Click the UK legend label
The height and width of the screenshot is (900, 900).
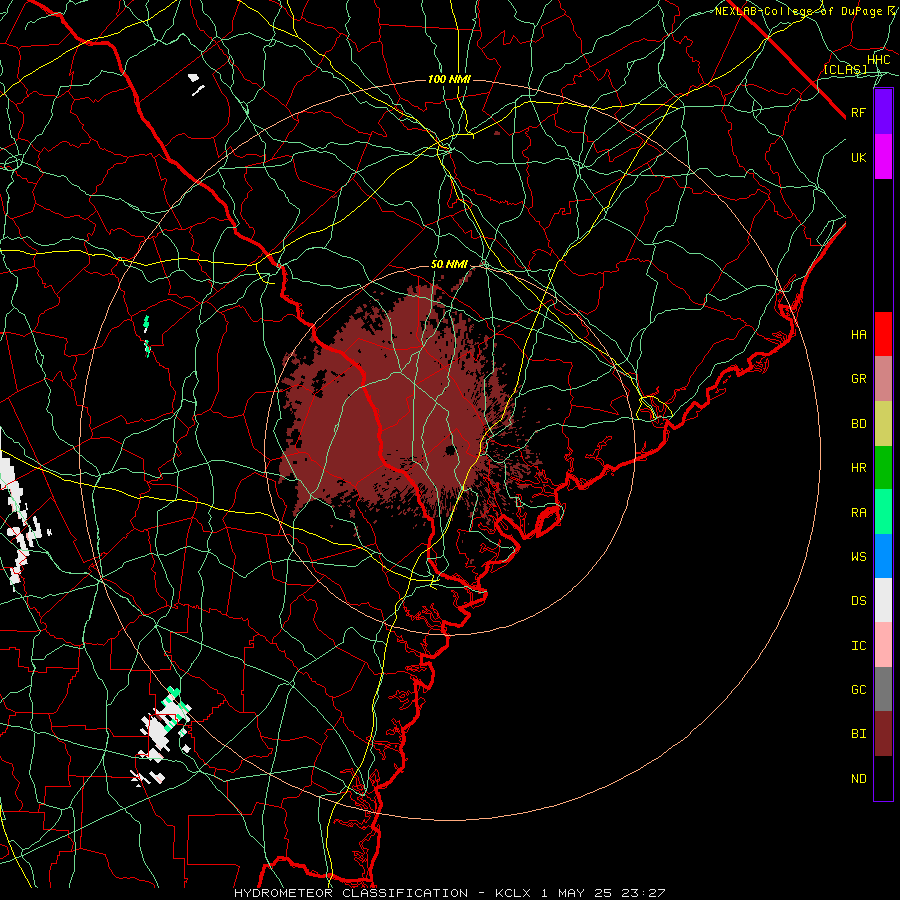pos(858,157)
